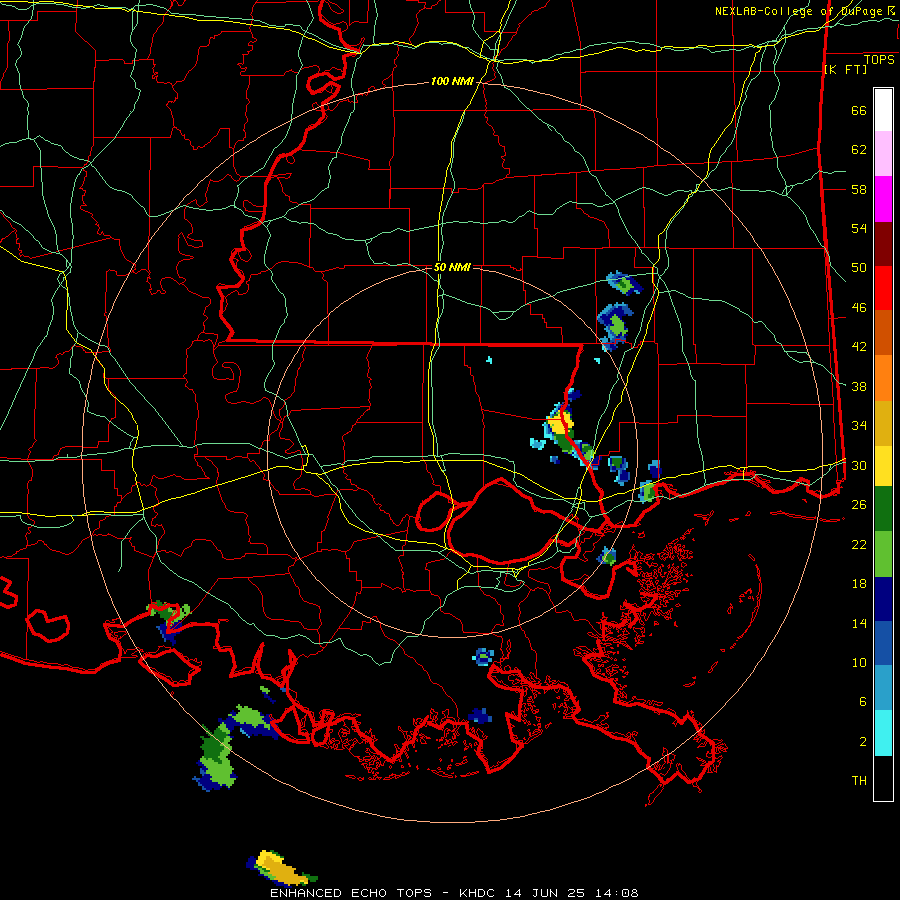The image size is (900, 900).
Task: Click the '18' legend value
Action: click(x=859, y=584)
